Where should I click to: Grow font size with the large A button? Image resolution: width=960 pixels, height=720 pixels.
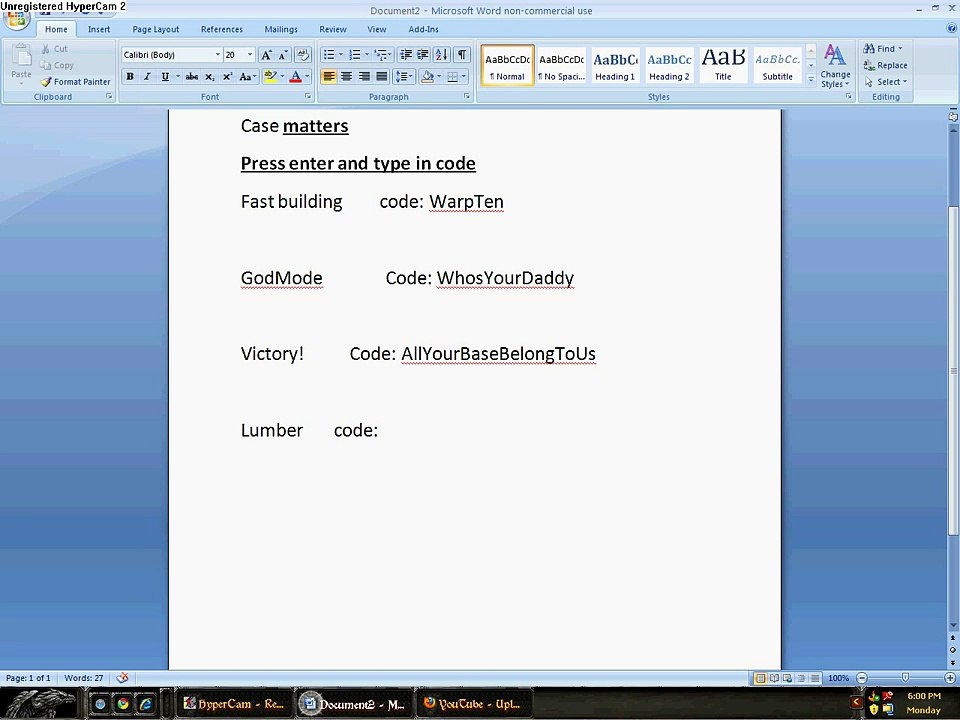[266, 55]
